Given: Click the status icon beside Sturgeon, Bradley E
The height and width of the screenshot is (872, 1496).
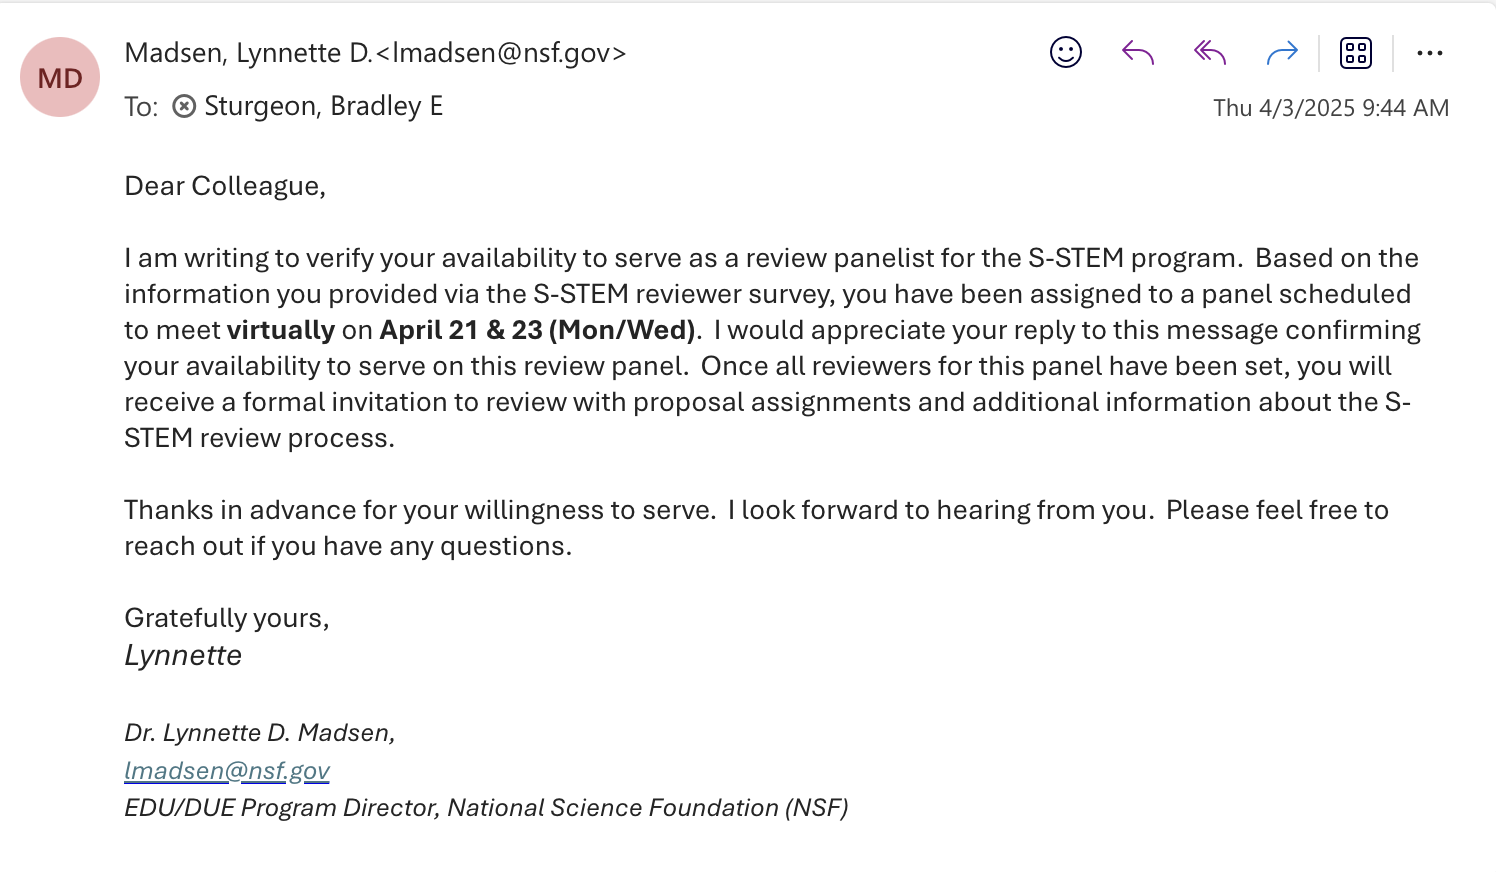Looking at the screenshot, I should click(x=184, y=106).
